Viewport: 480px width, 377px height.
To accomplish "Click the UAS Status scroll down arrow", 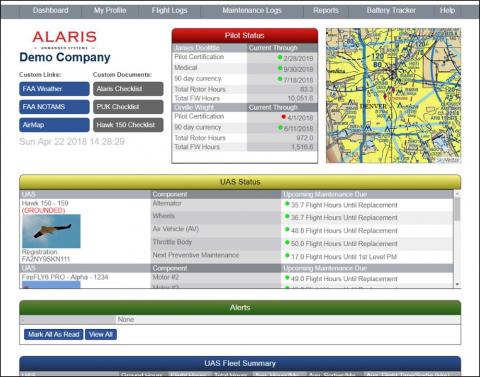I will 457,284.
